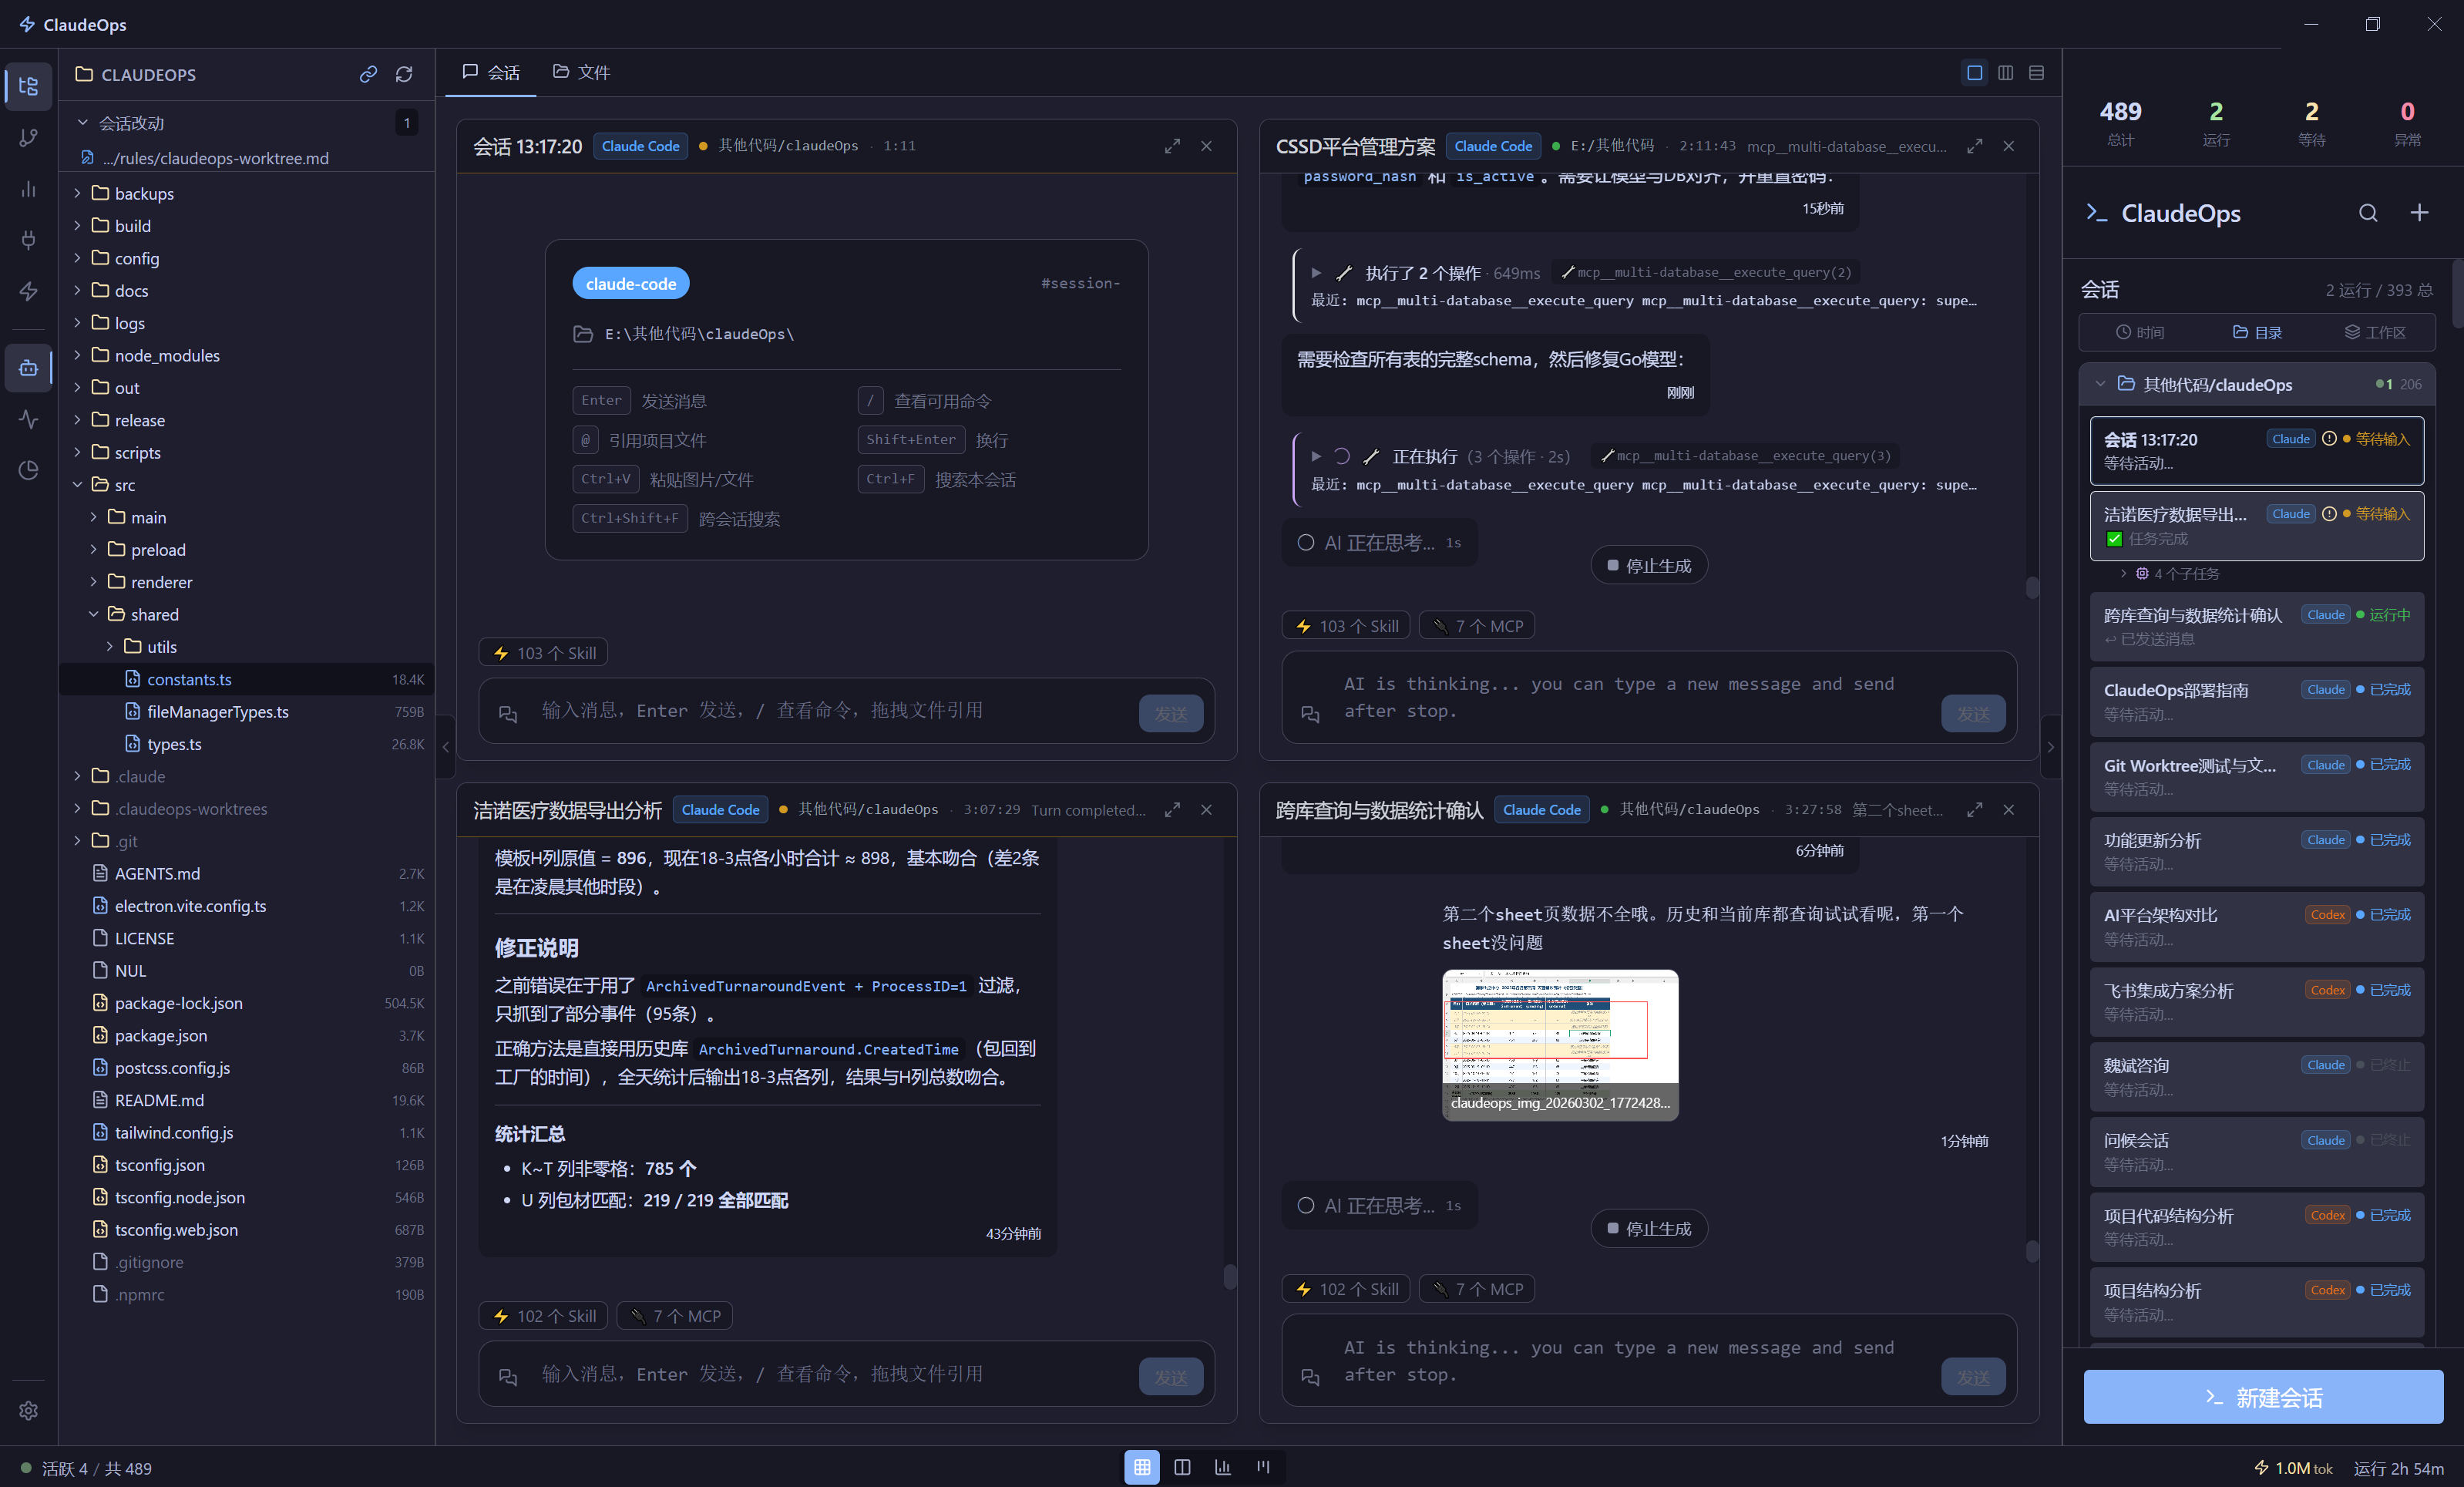Click the git branch icon in left sidebar
Screen dimensions: 2464x1487
point(28,137)
